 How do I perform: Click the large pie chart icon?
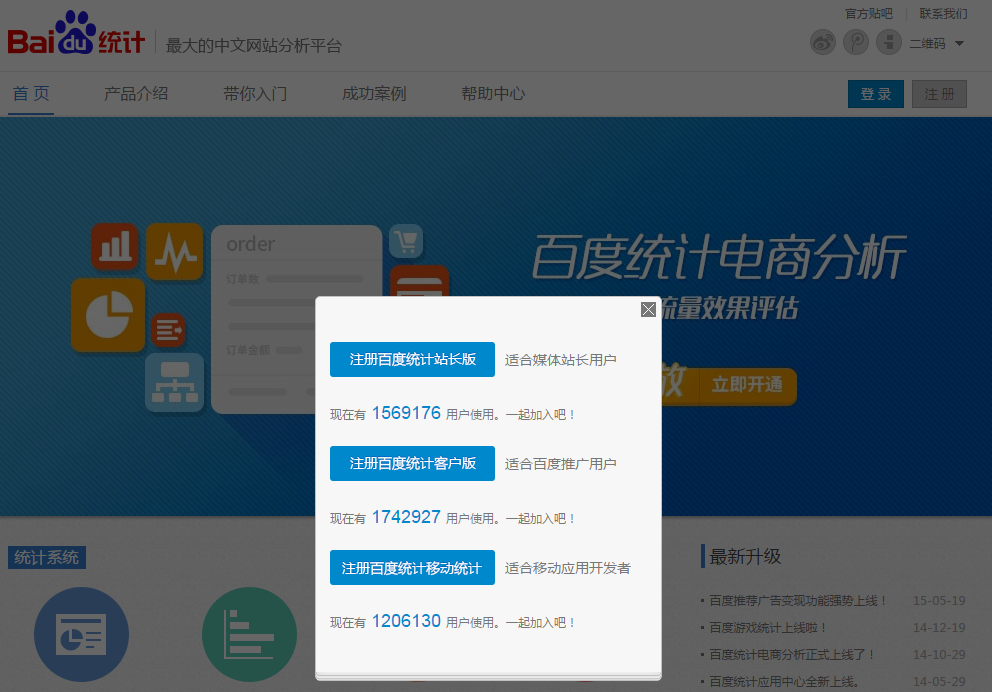click(x=108, y=315)
